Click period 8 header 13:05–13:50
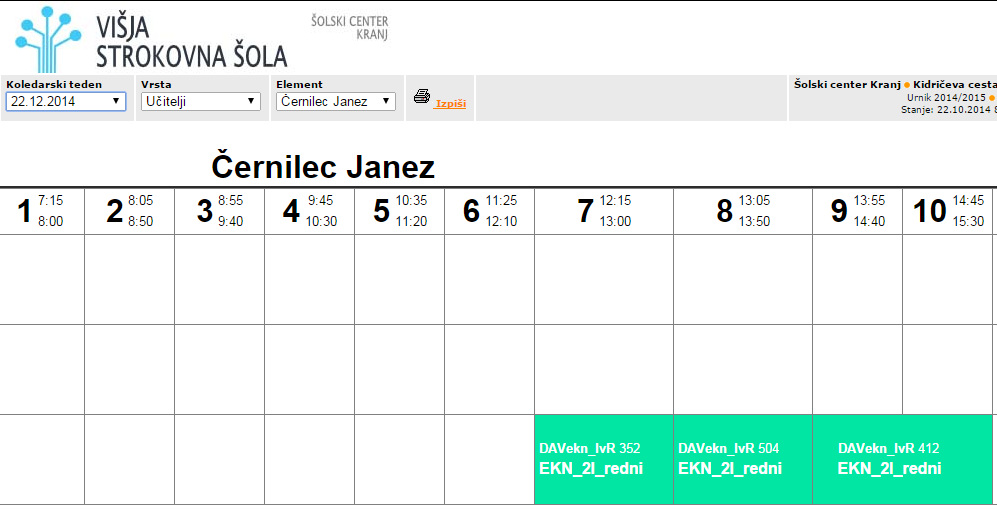Screen dimensions: 997x519 (743, 211)
